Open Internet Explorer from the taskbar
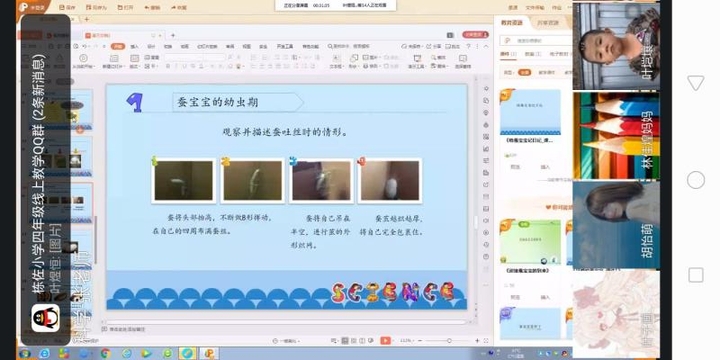Image resolution: width=720 pixels, height=360 pixels. tap(45, 353)
